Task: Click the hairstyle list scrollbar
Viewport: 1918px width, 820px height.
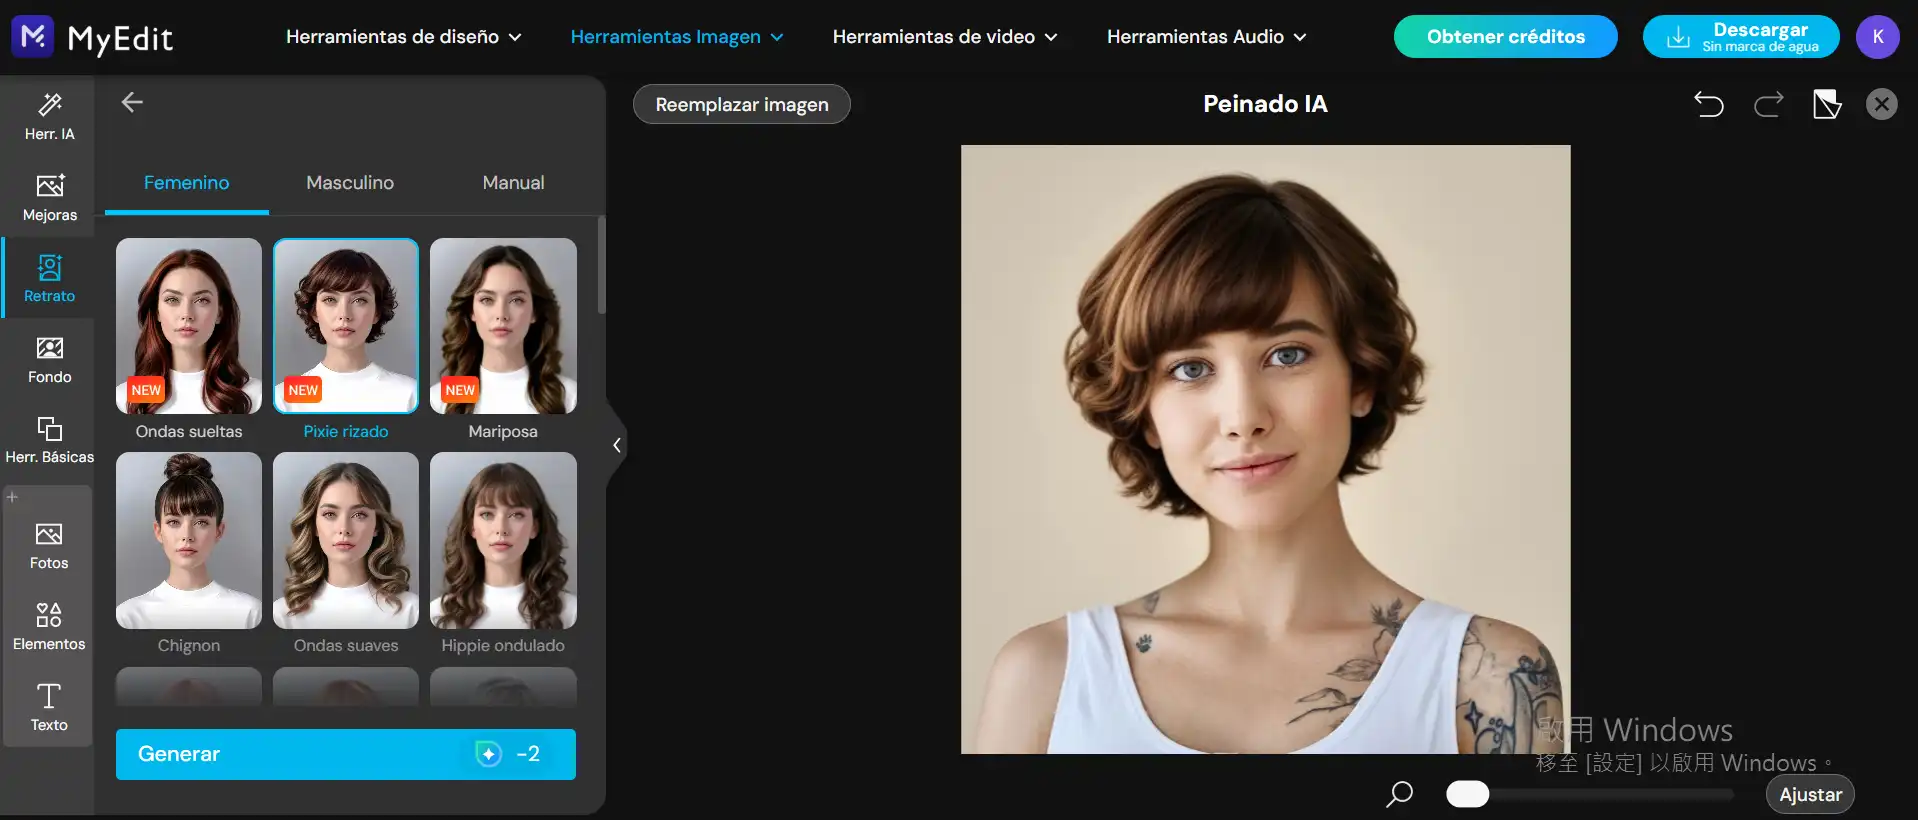Action: (x=601, y=265)
